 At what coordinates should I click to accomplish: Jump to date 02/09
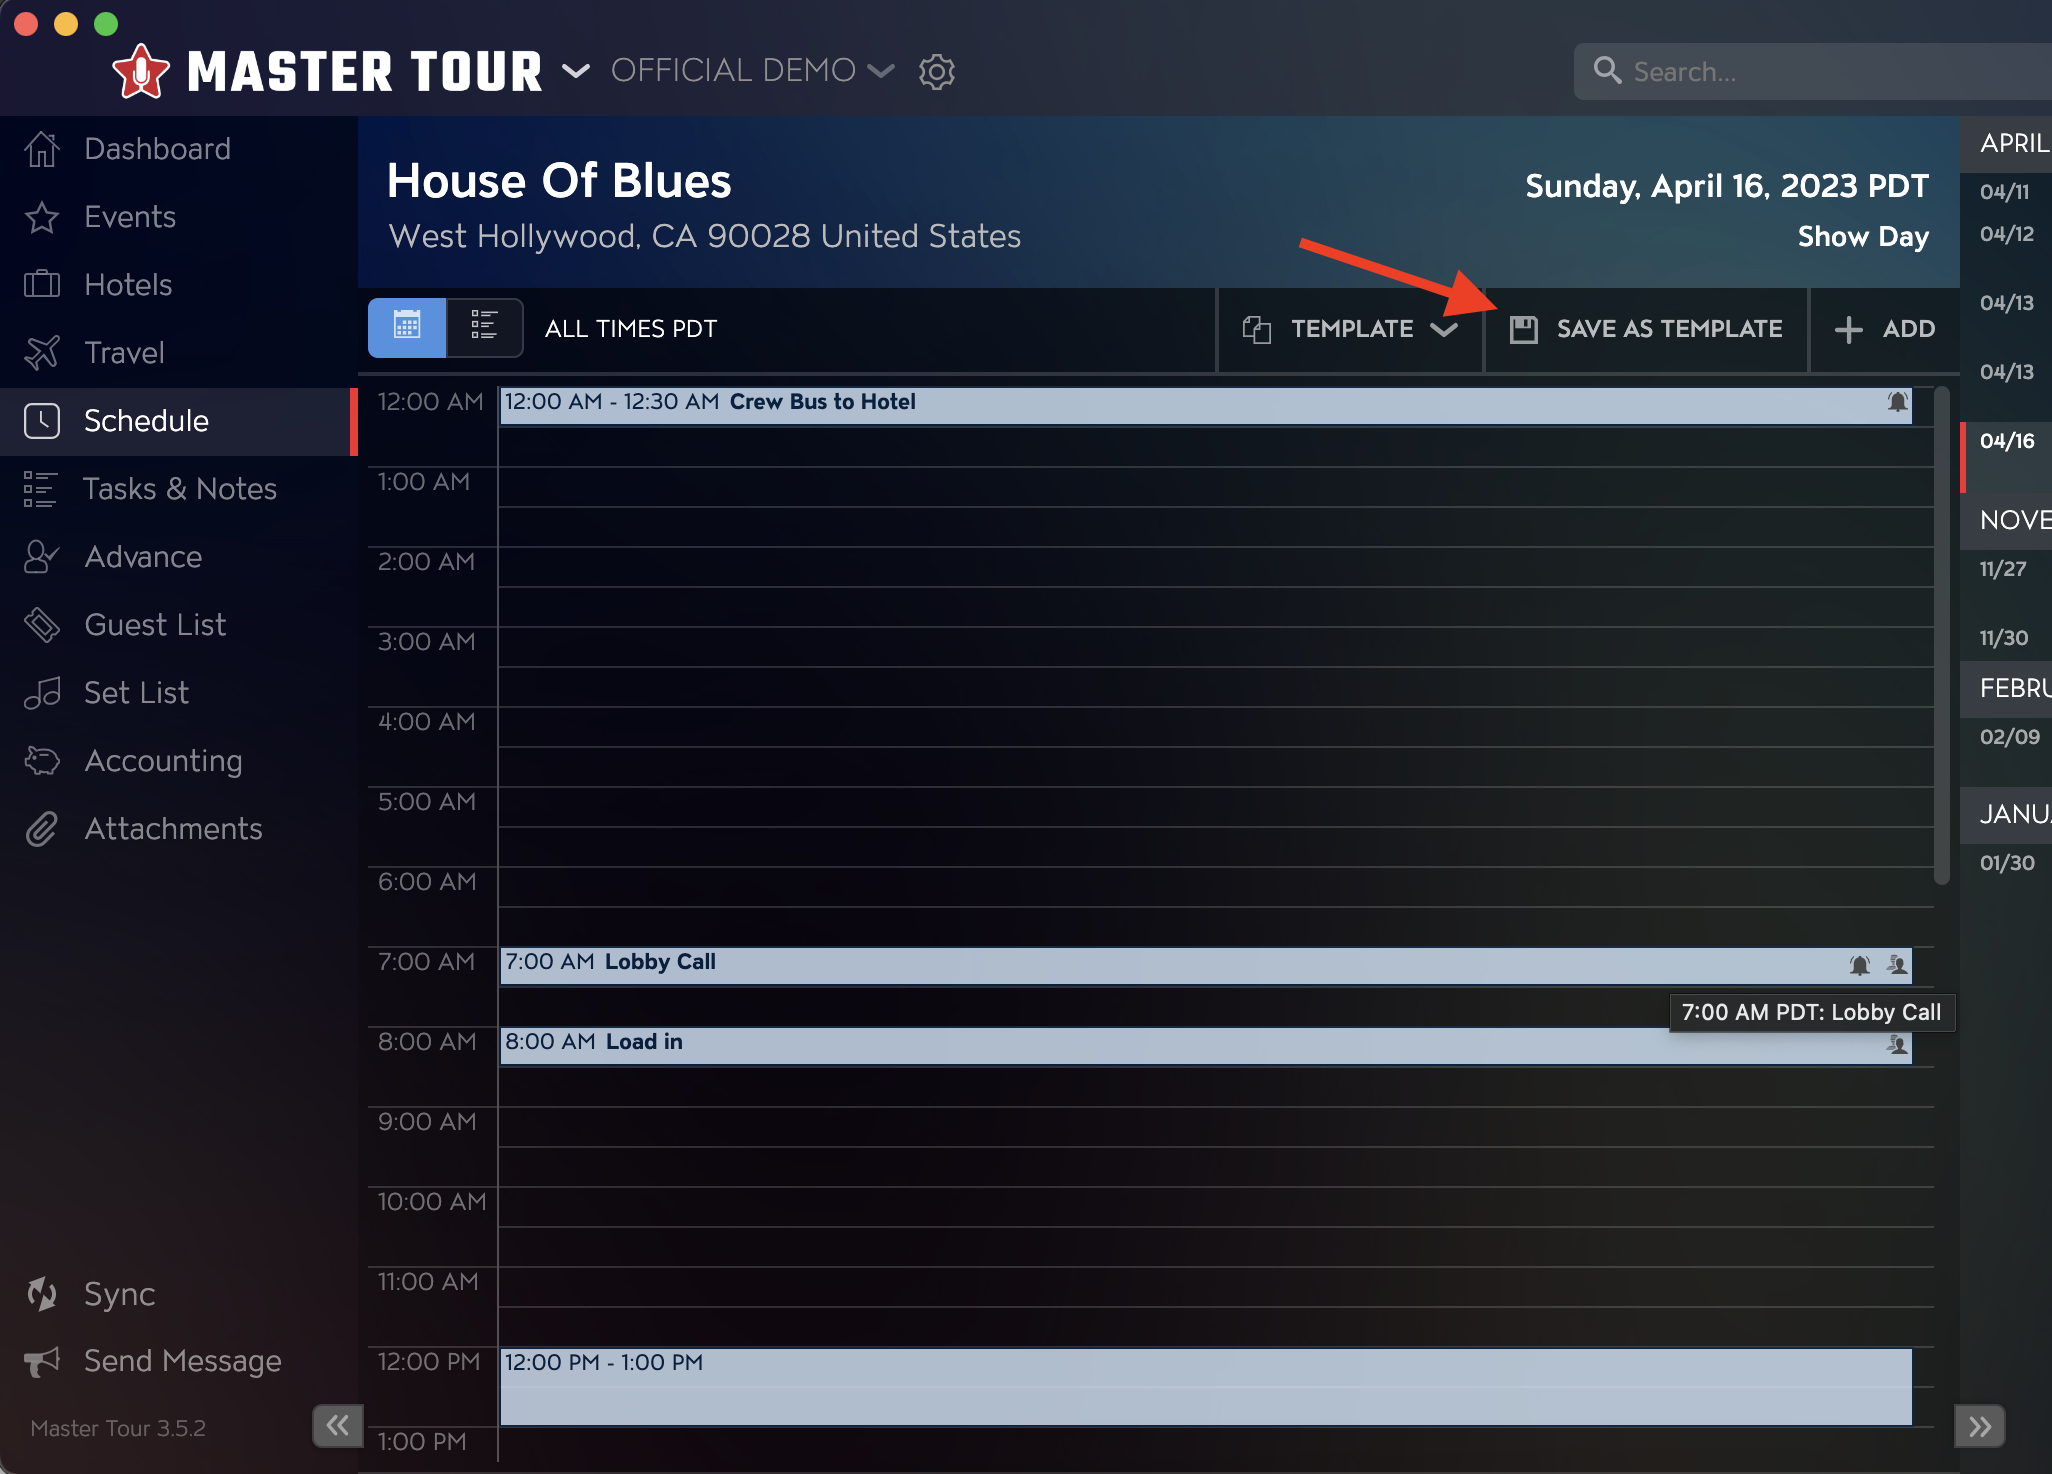[x=2009, y=737]
